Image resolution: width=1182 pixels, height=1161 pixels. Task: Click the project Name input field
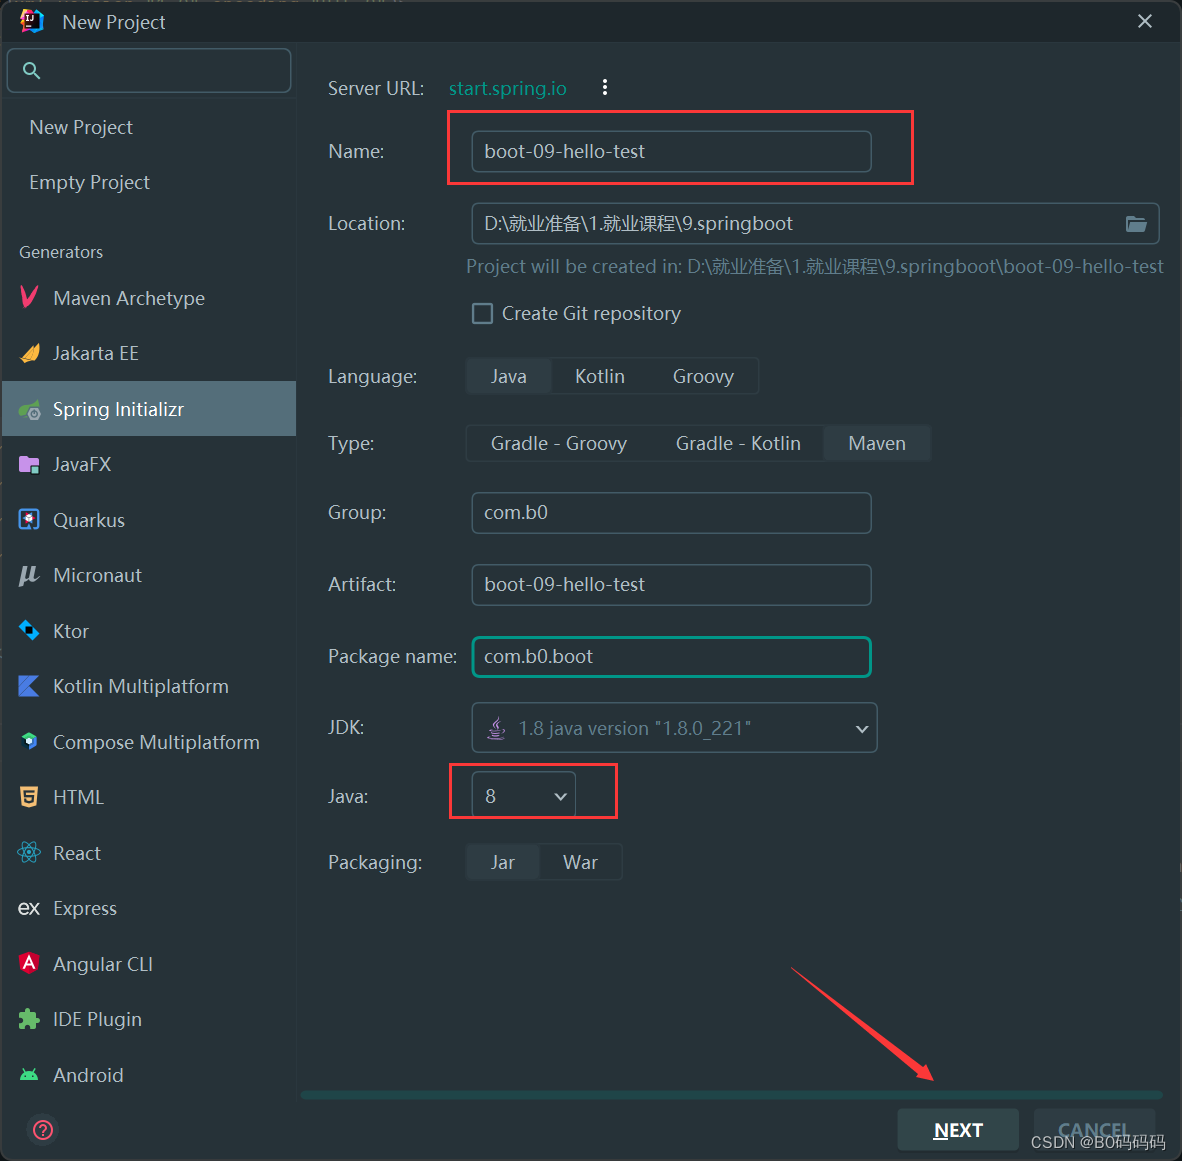[671, 152]
